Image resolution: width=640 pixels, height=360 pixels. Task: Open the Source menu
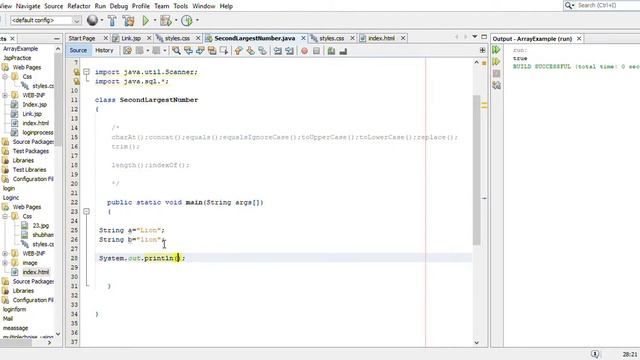(53, 6)
